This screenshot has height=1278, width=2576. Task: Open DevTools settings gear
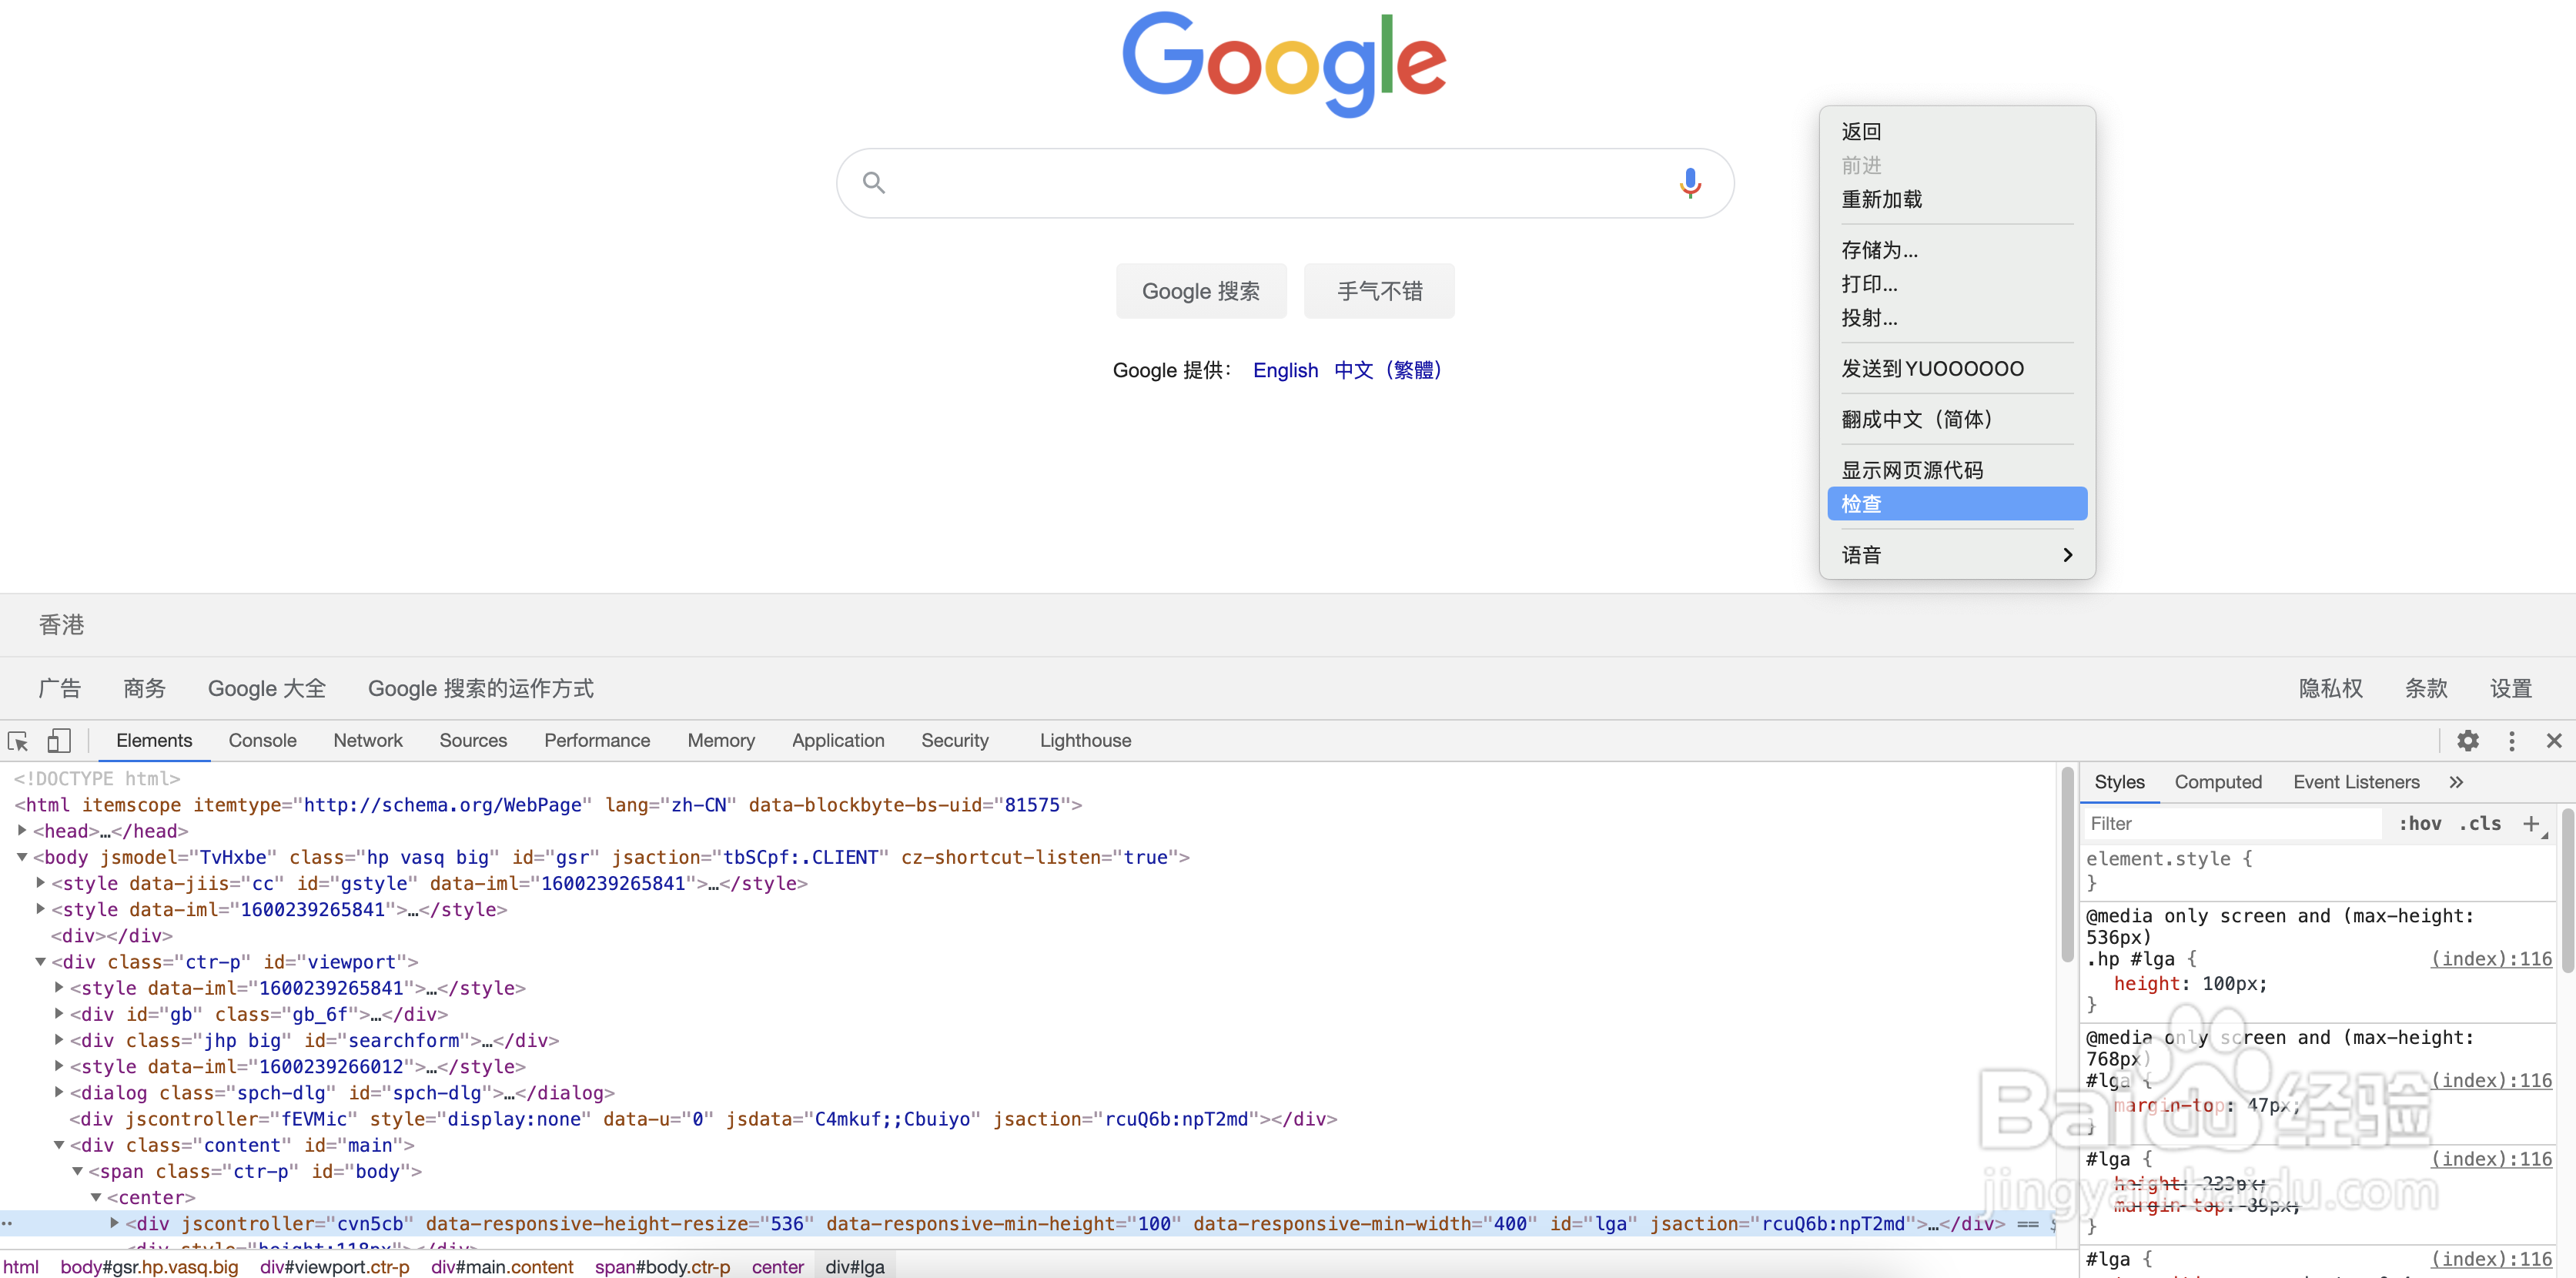pyautogui.click(x=2468, y=741)
